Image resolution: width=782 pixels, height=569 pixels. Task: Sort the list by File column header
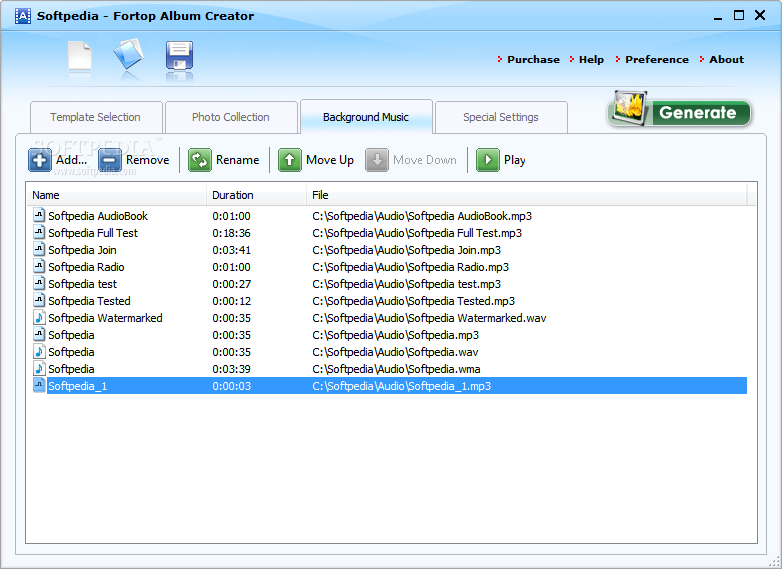527,195
